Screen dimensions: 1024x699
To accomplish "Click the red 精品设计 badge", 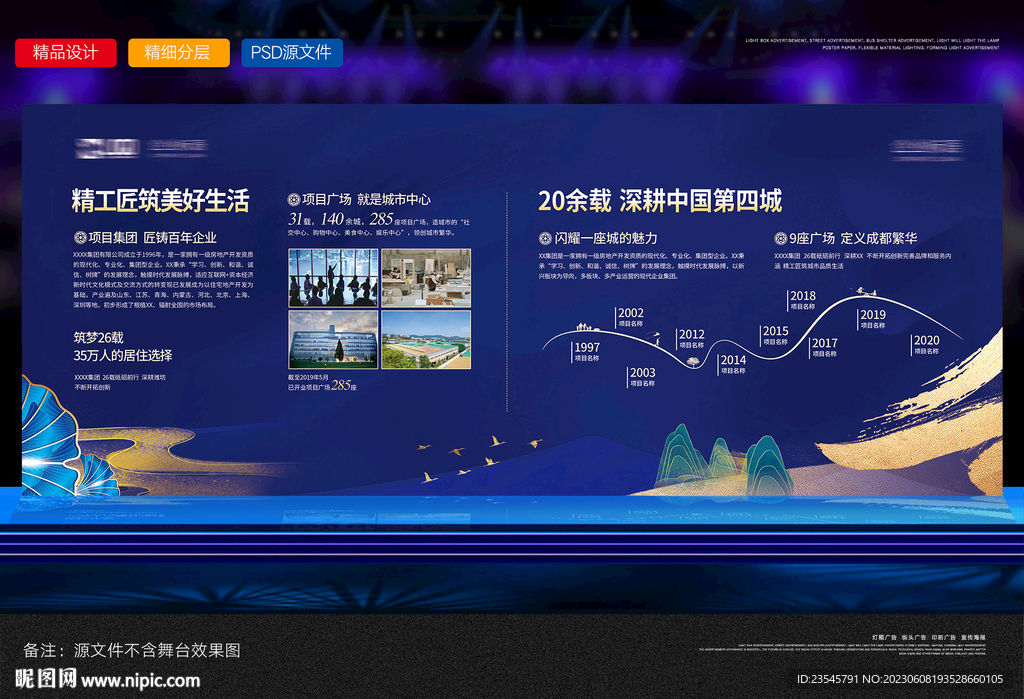I will click(66, 52).
